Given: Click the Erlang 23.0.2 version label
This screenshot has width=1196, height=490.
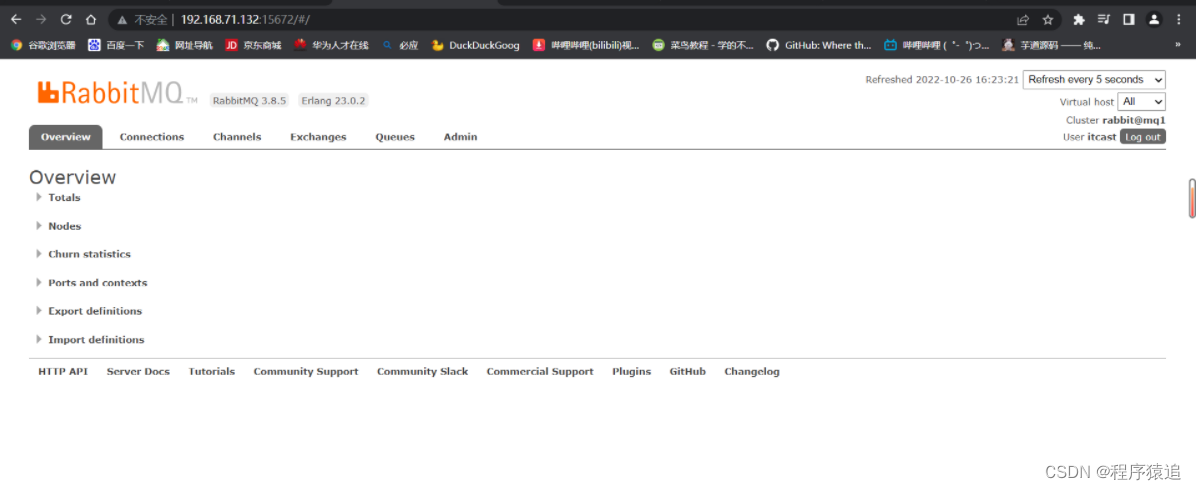Looking at the screenshot, I should coord(333,101).
